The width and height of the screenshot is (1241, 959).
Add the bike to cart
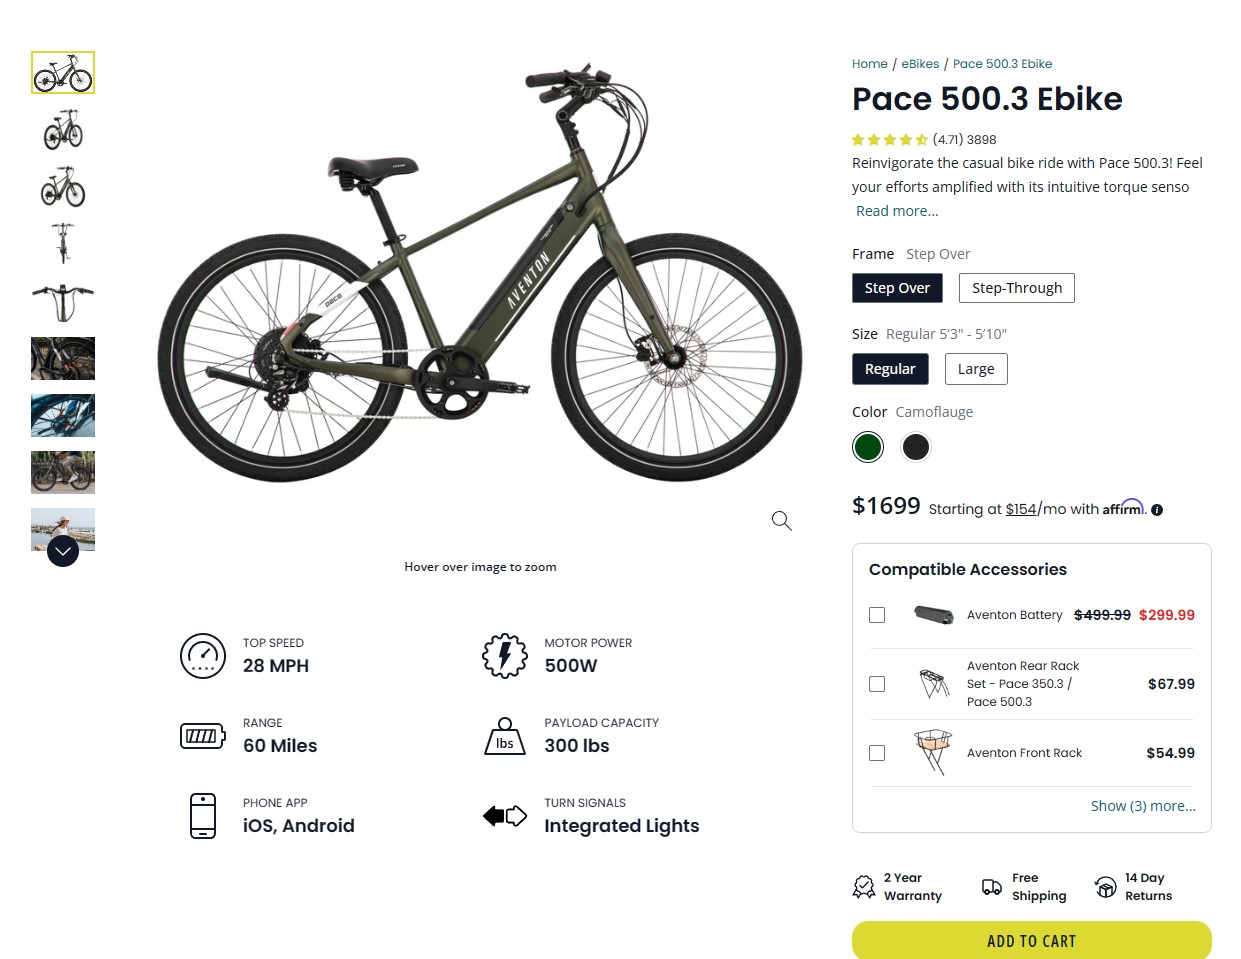[x=1031, y=941]
